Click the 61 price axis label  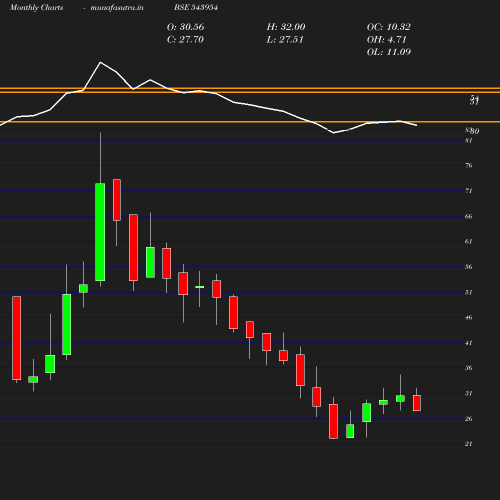pyautogui.click(x=469, y=241)
